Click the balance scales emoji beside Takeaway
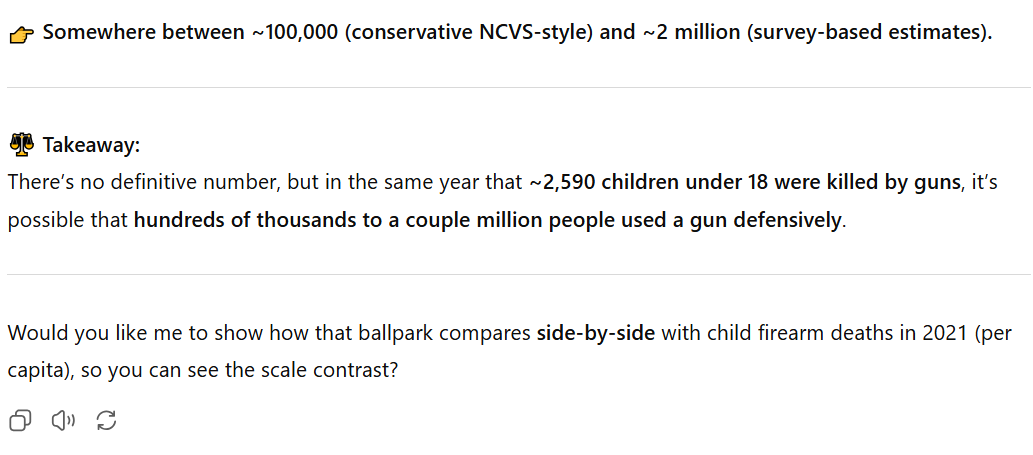Image resolution: width=1033 pixels, height=455 pixels. pyautogui.click(x=22, y=145)
